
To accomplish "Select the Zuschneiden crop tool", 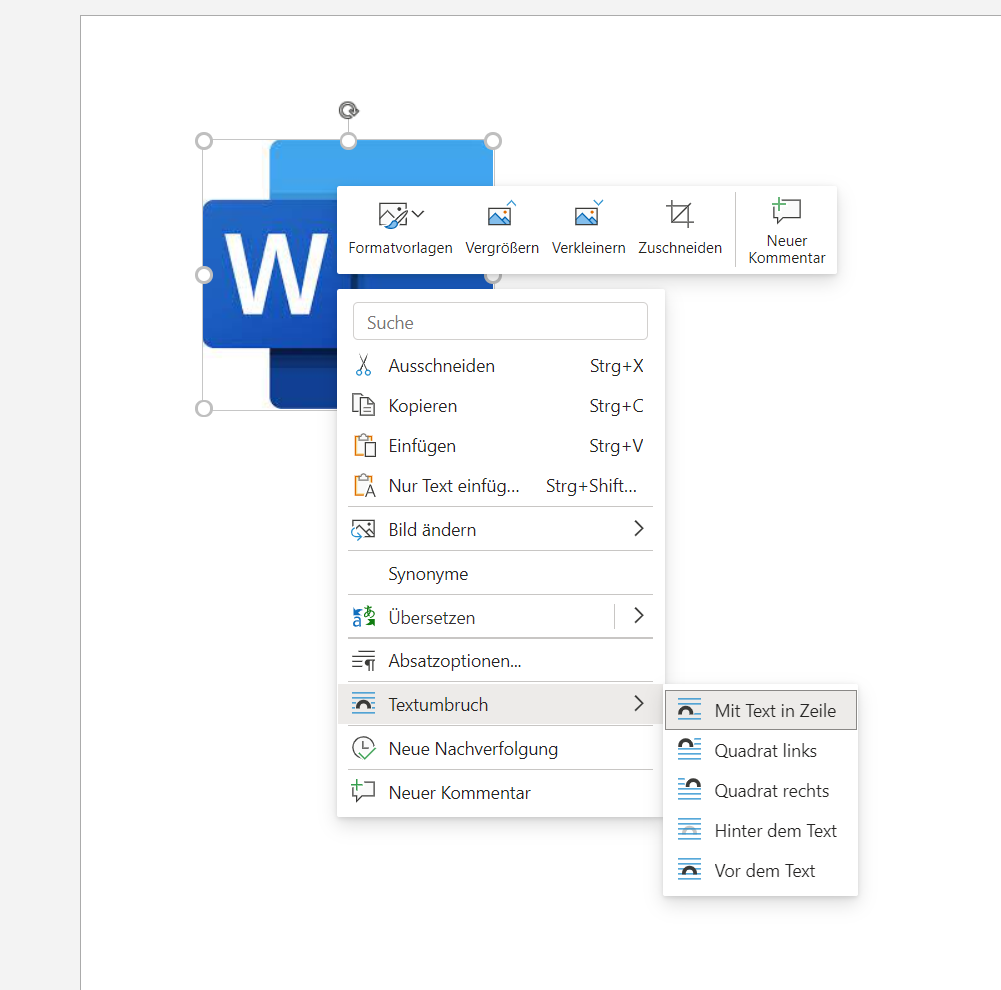I will pyautogui.click(x=680, y=214).
